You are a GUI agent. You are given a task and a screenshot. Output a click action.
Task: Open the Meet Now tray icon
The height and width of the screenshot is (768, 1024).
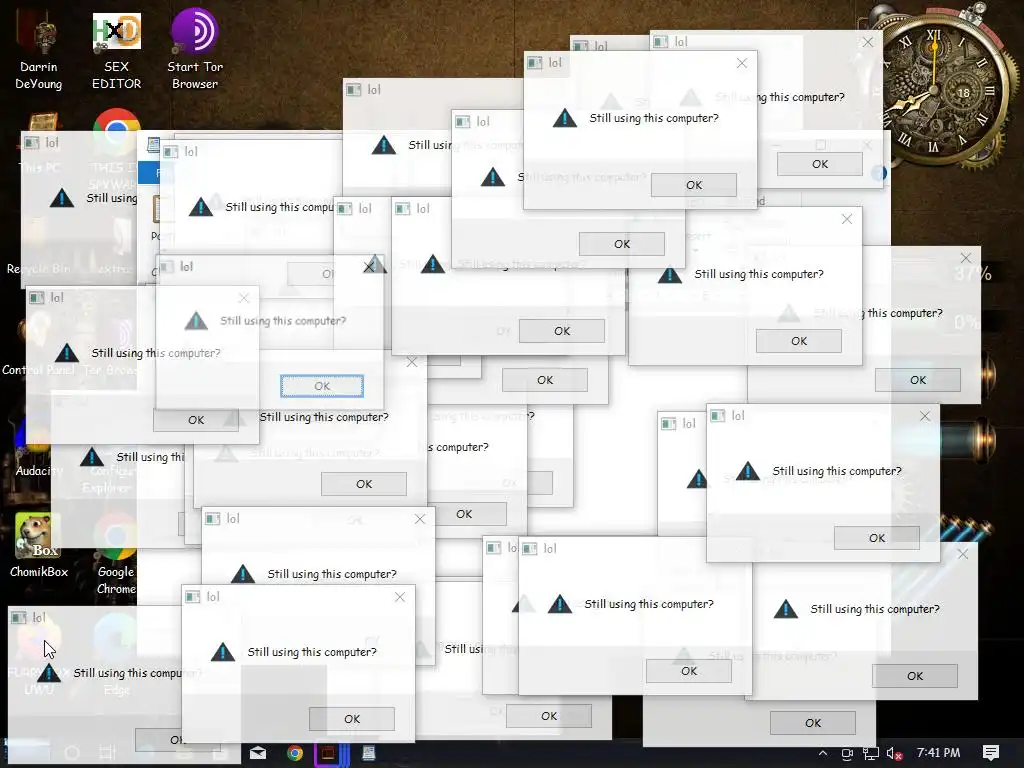pos(847,754)
